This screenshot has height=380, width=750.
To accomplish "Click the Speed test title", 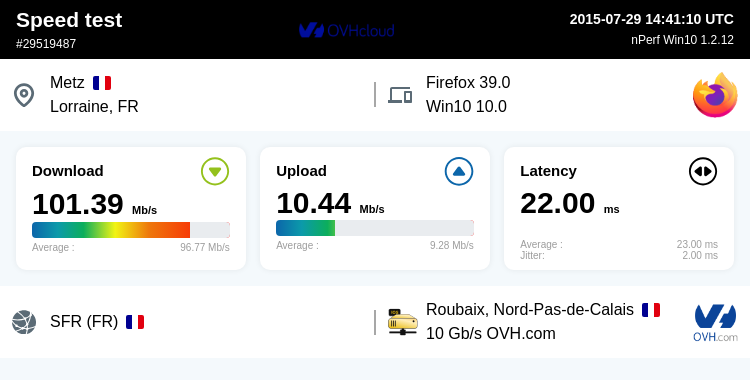I will click(69, 20).
